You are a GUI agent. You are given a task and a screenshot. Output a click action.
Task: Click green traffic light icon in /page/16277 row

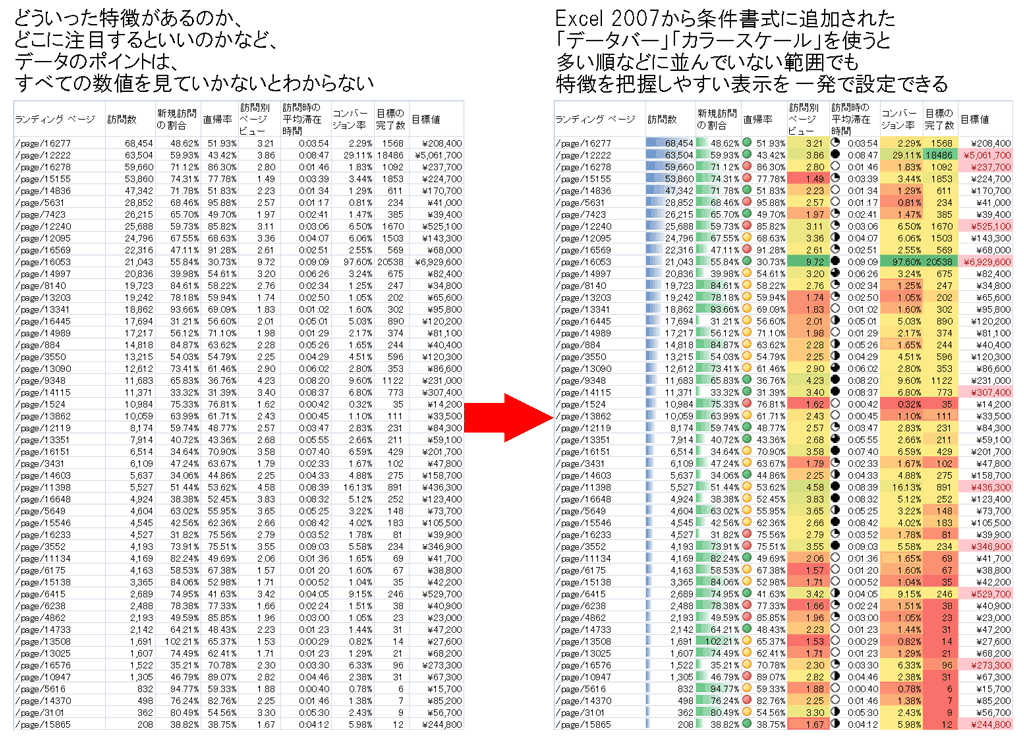point(747,144)
